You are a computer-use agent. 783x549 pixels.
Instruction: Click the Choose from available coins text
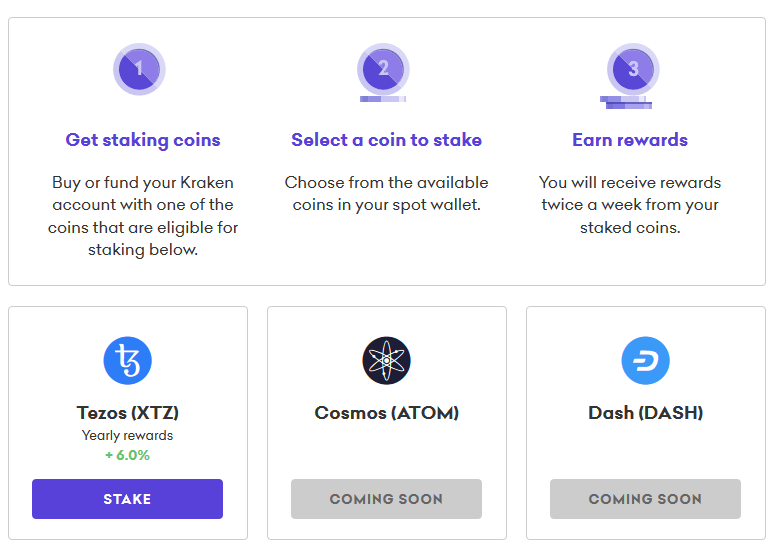click(387, 194)
